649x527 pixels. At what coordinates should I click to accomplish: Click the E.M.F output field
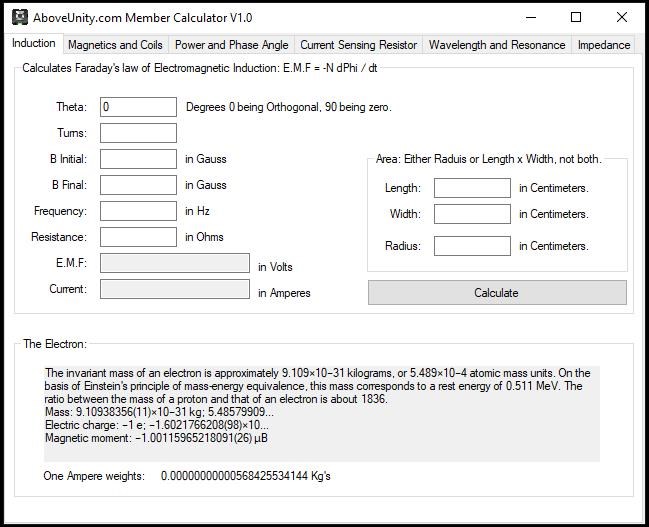[x=175, y=263]
